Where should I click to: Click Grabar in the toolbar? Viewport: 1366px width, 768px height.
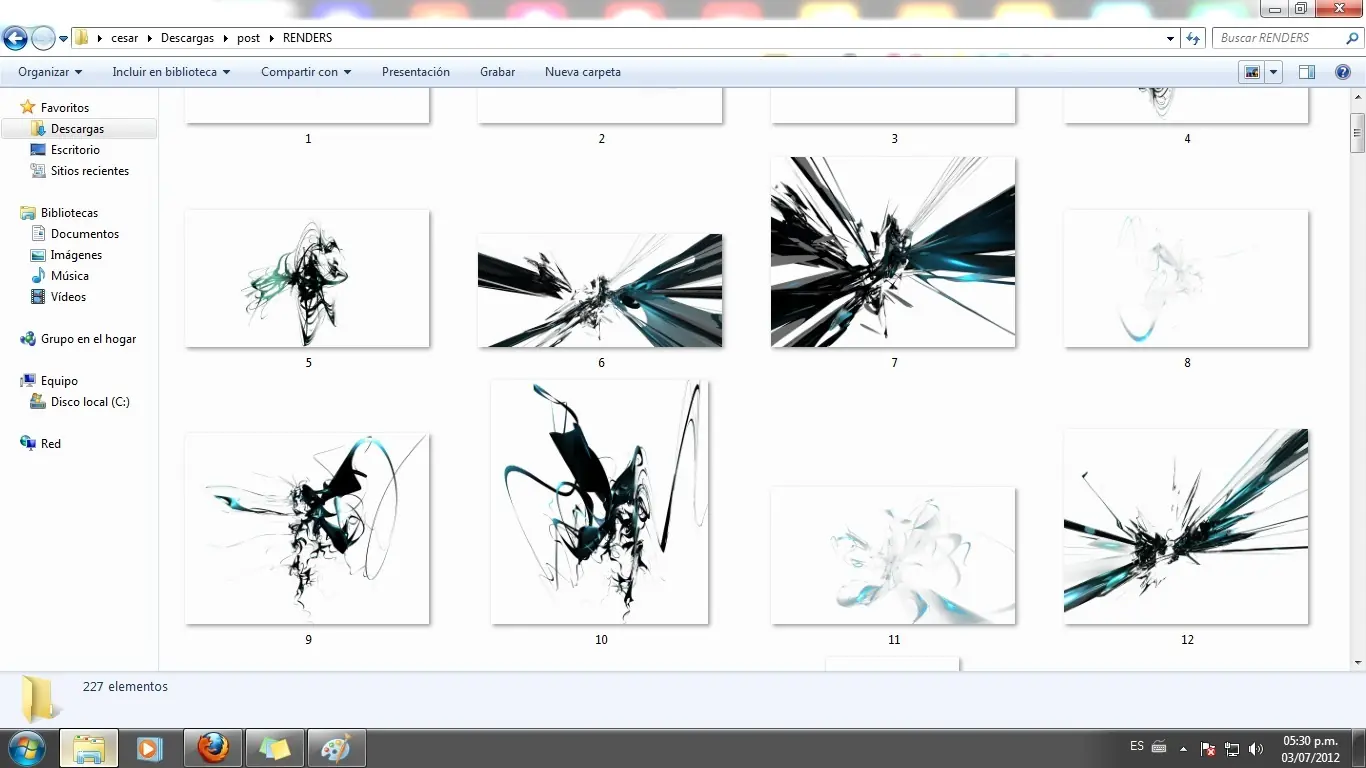[497, 72]
